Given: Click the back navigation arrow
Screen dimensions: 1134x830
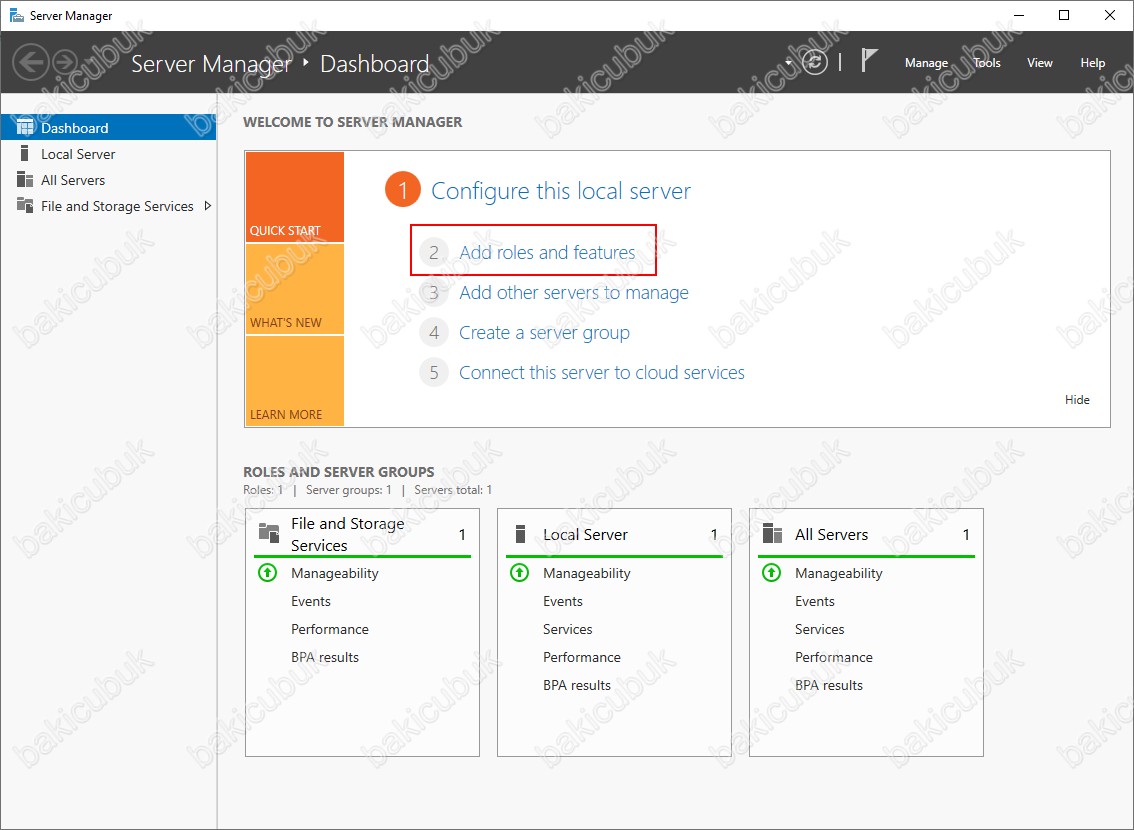Looking at the screenshot, I should pyautogui.click(x=31, y=62).
